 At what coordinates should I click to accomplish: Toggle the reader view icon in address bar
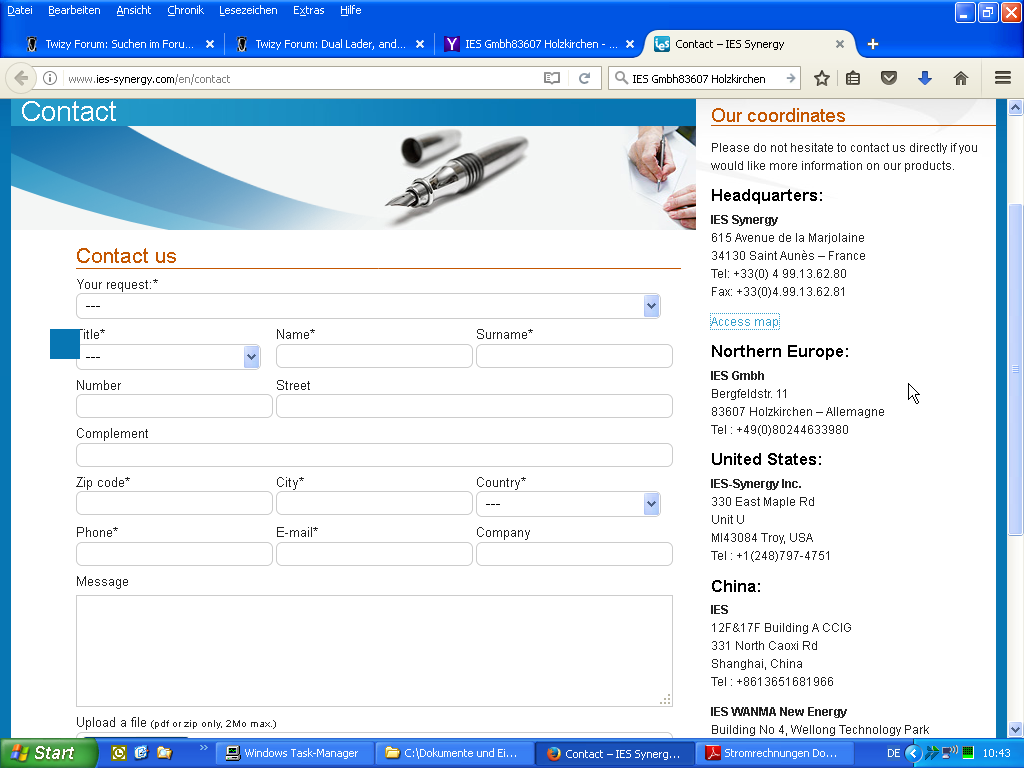[551, 78]
